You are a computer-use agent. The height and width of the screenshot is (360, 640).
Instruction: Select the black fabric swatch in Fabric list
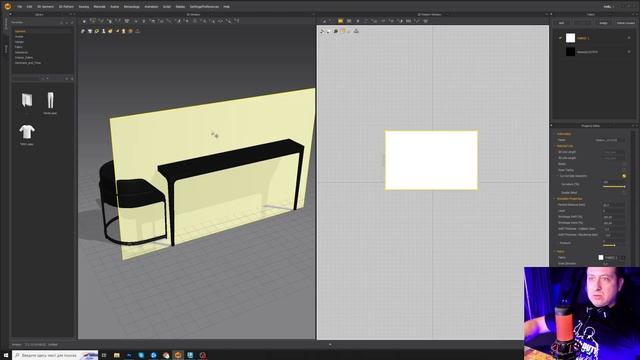(571, 52)
